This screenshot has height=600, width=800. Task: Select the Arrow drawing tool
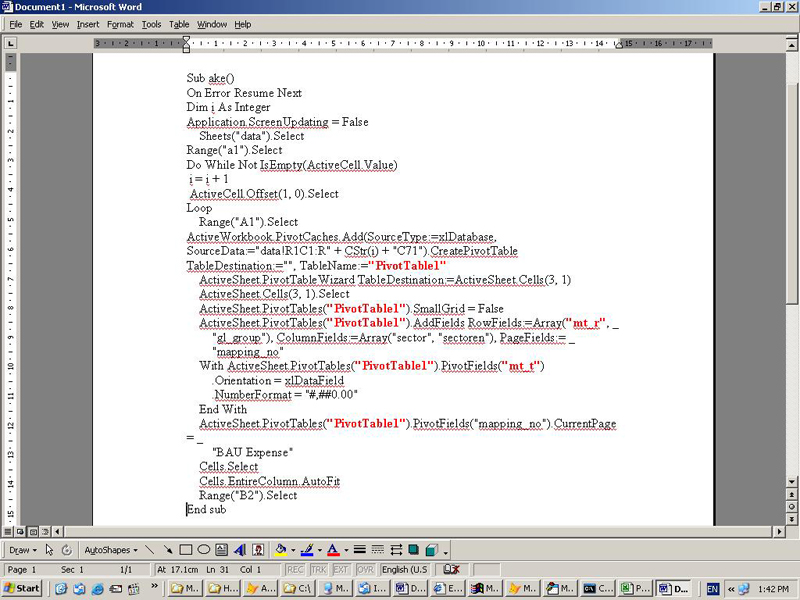(167, 550)
